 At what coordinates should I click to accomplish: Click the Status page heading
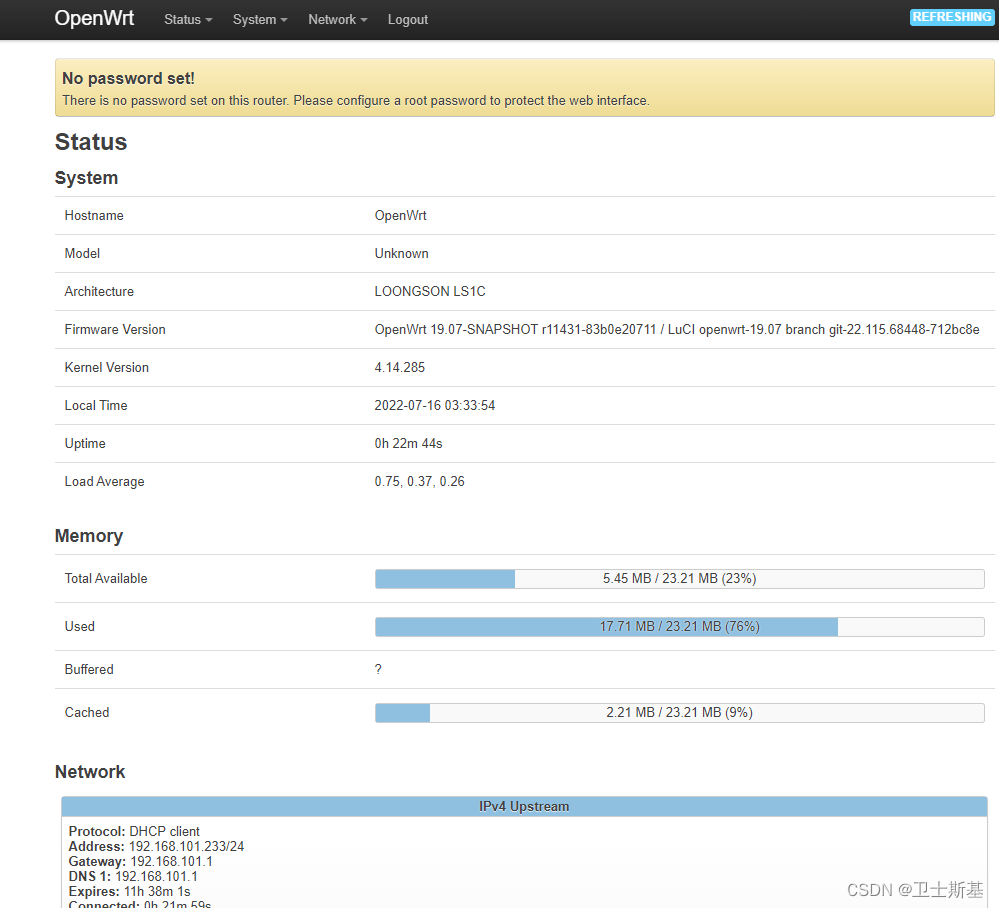pyautogui.click(x=91, y=141)
